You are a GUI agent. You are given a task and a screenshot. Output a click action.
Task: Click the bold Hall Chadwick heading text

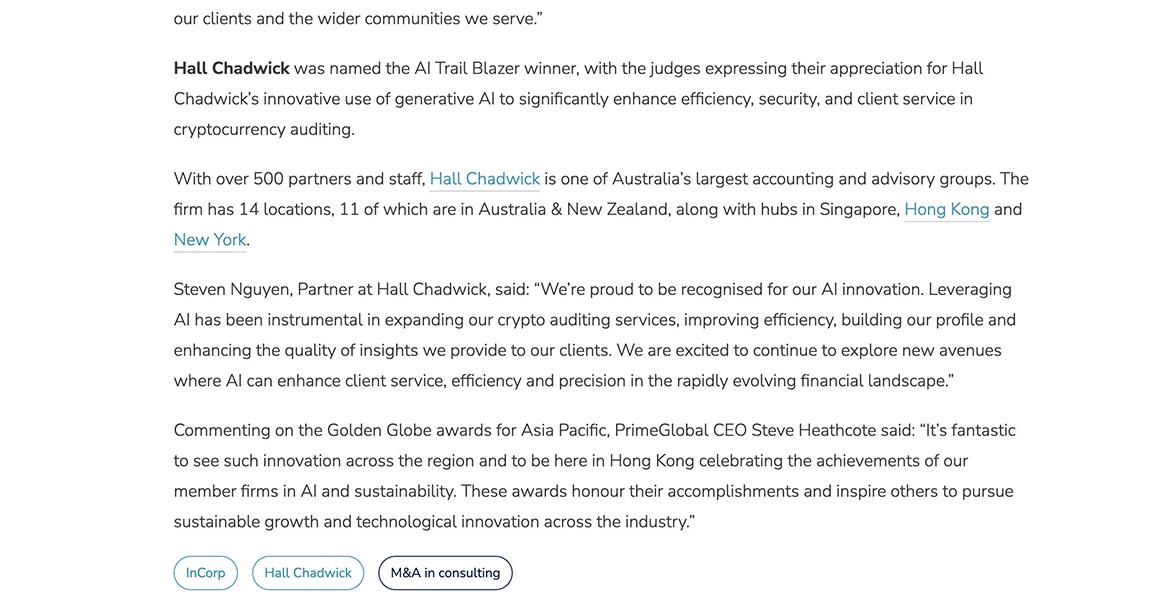click(231, 69)
